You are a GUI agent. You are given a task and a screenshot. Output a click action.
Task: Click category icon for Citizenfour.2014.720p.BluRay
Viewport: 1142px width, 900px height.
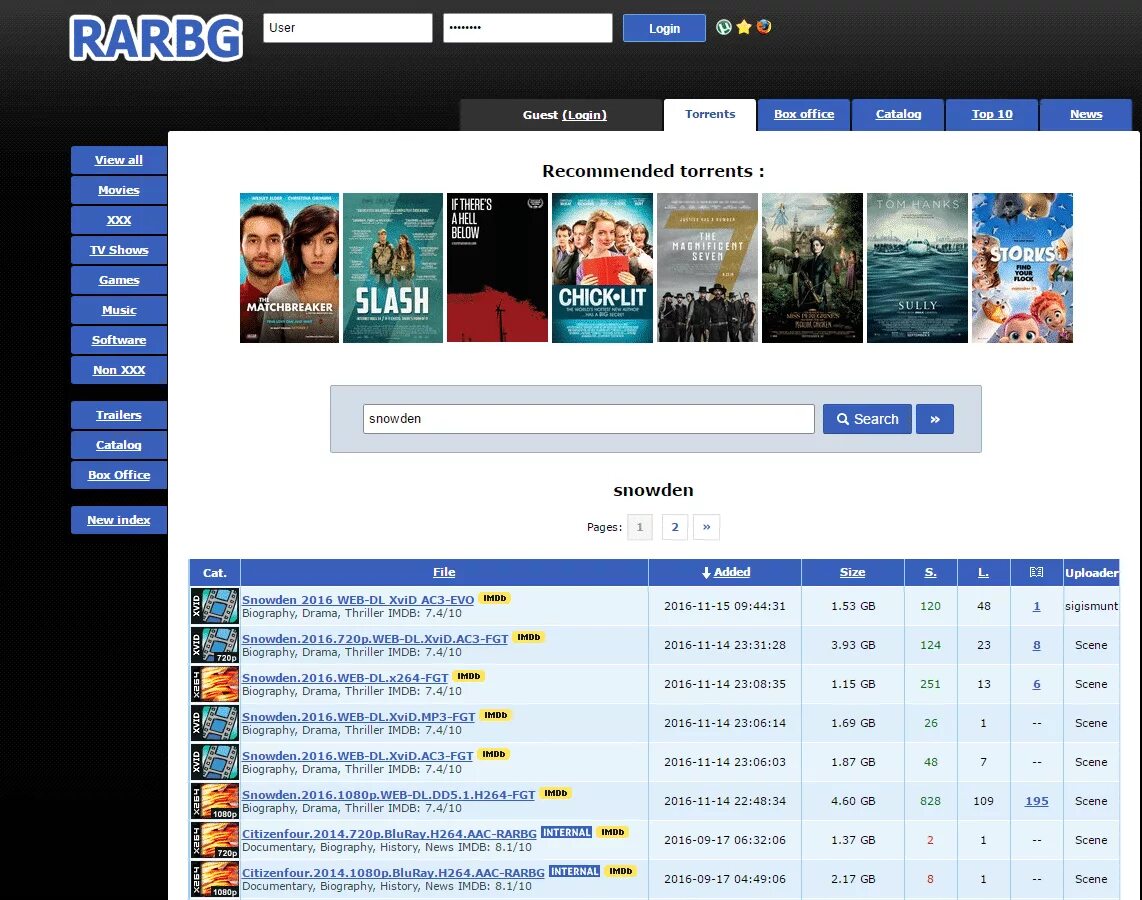point(215,840)
